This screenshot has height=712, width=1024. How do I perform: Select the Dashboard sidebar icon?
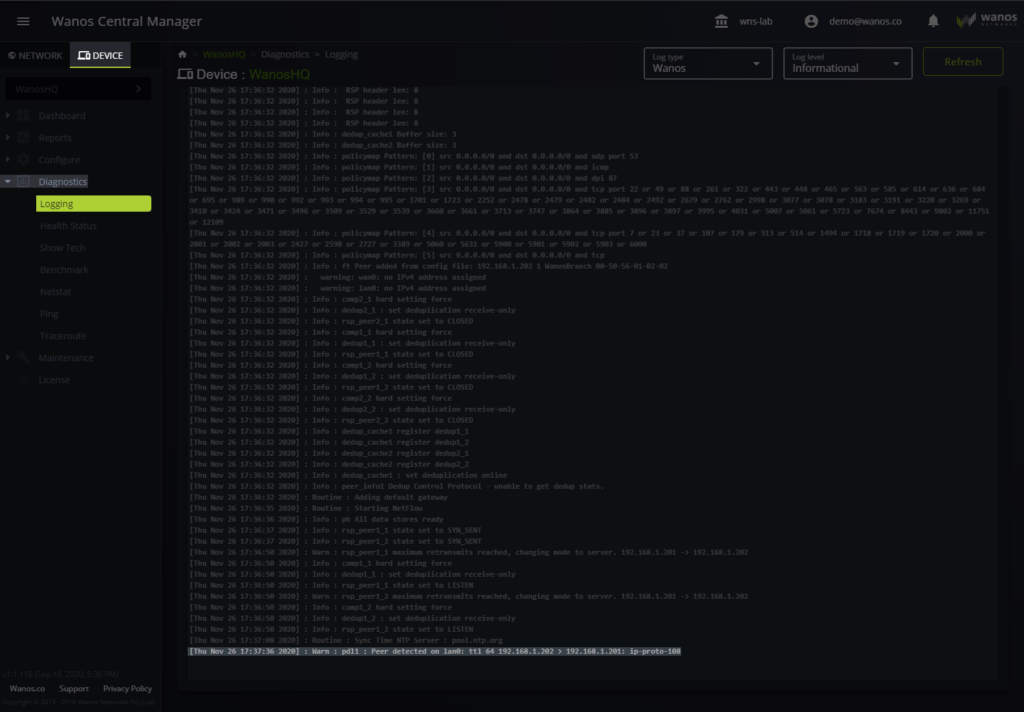tap(22, 115)
